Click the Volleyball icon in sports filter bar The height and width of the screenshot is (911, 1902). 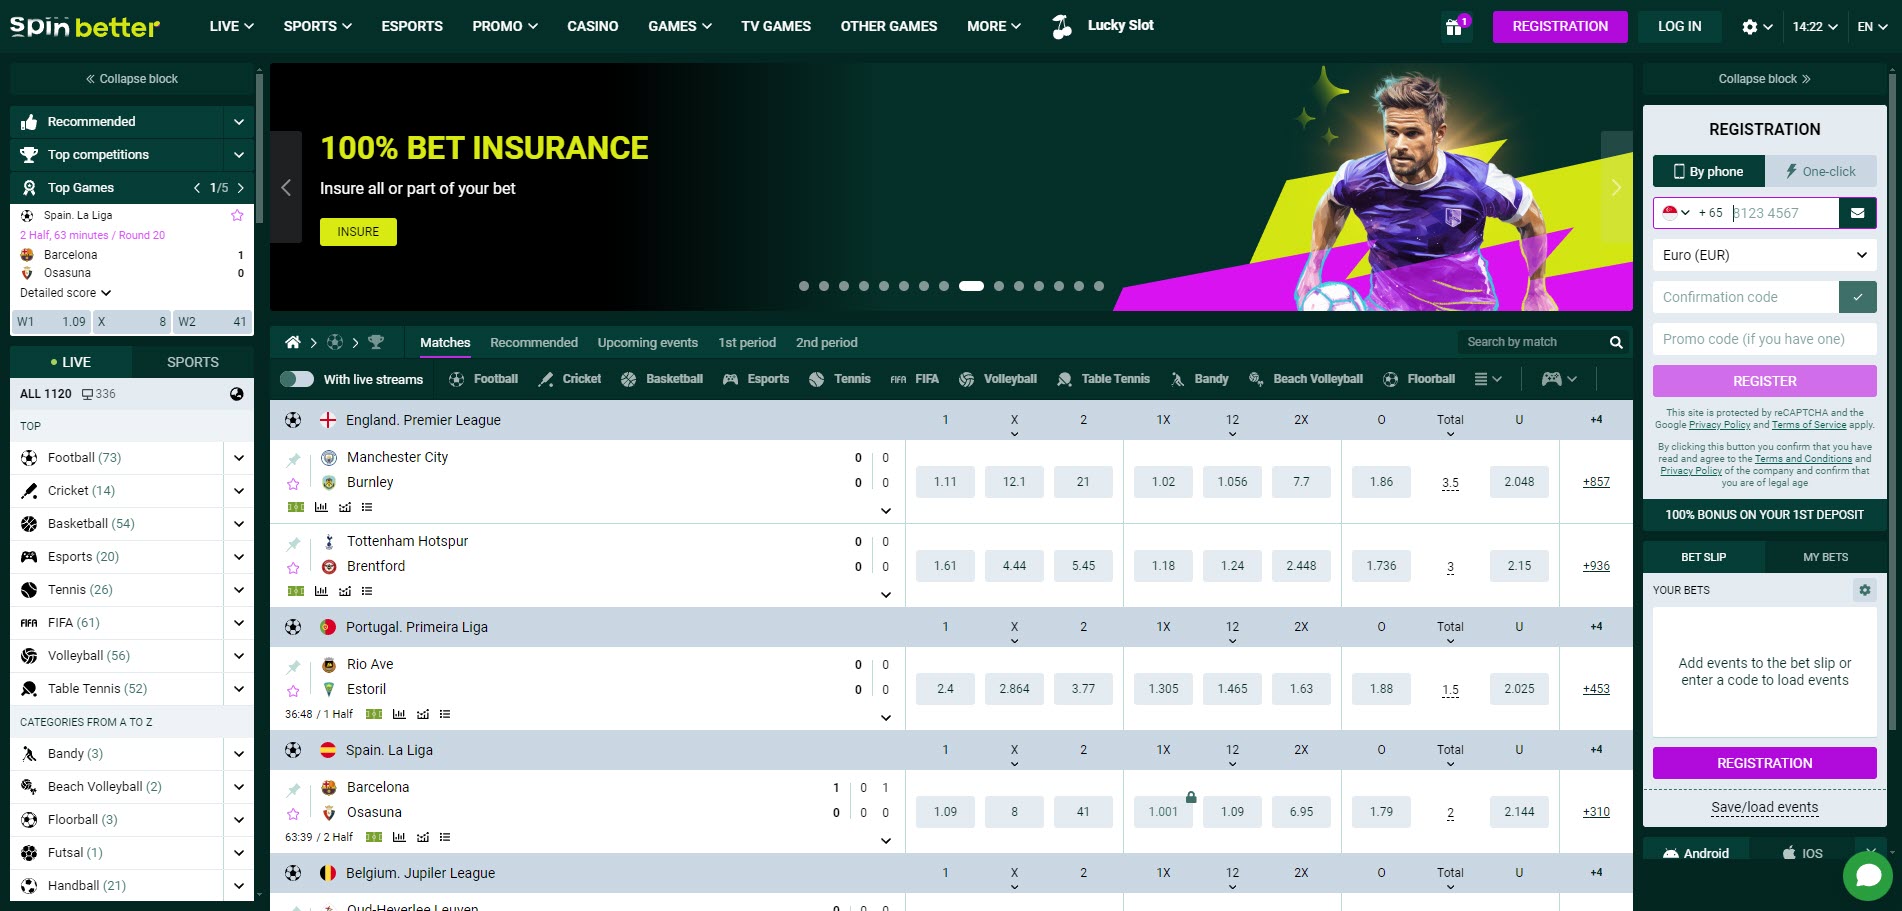966,379
